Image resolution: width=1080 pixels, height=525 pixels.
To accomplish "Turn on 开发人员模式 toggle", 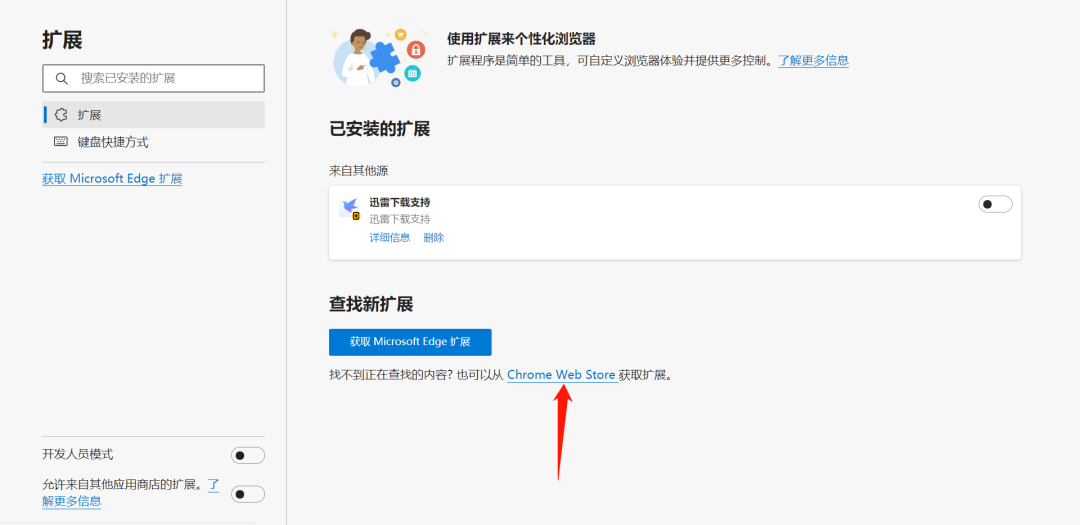I will tap(248, 455).
